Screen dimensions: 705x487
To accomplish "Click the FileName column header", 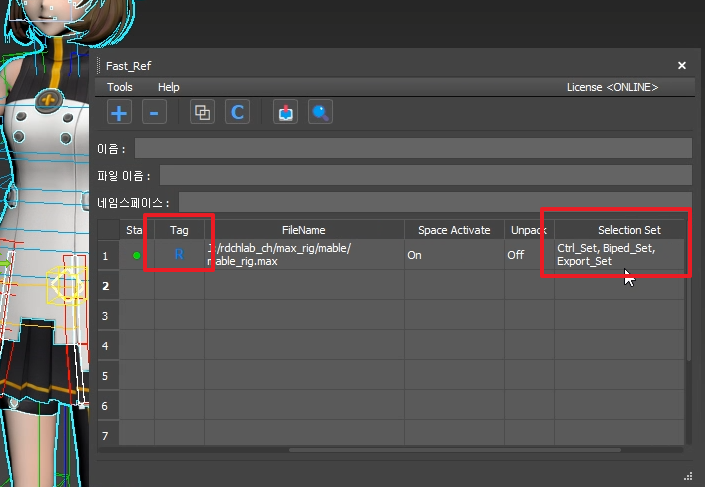I will pyautogui.click(x=303, y=230).
